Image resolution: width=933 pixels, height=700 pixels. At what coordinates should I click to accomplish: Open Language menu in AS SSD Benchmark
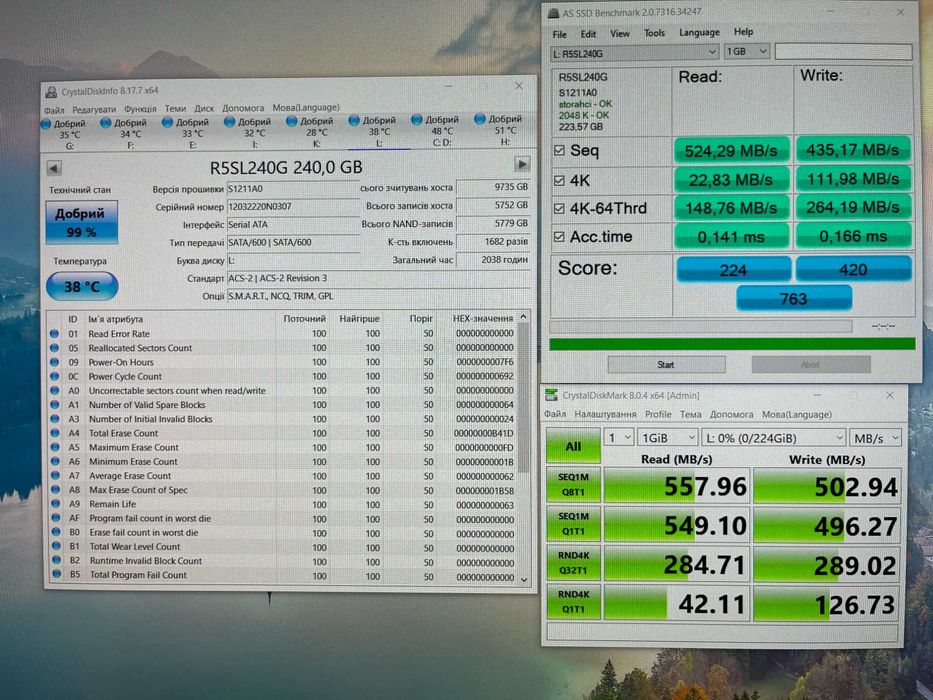[x=699, y=32]
